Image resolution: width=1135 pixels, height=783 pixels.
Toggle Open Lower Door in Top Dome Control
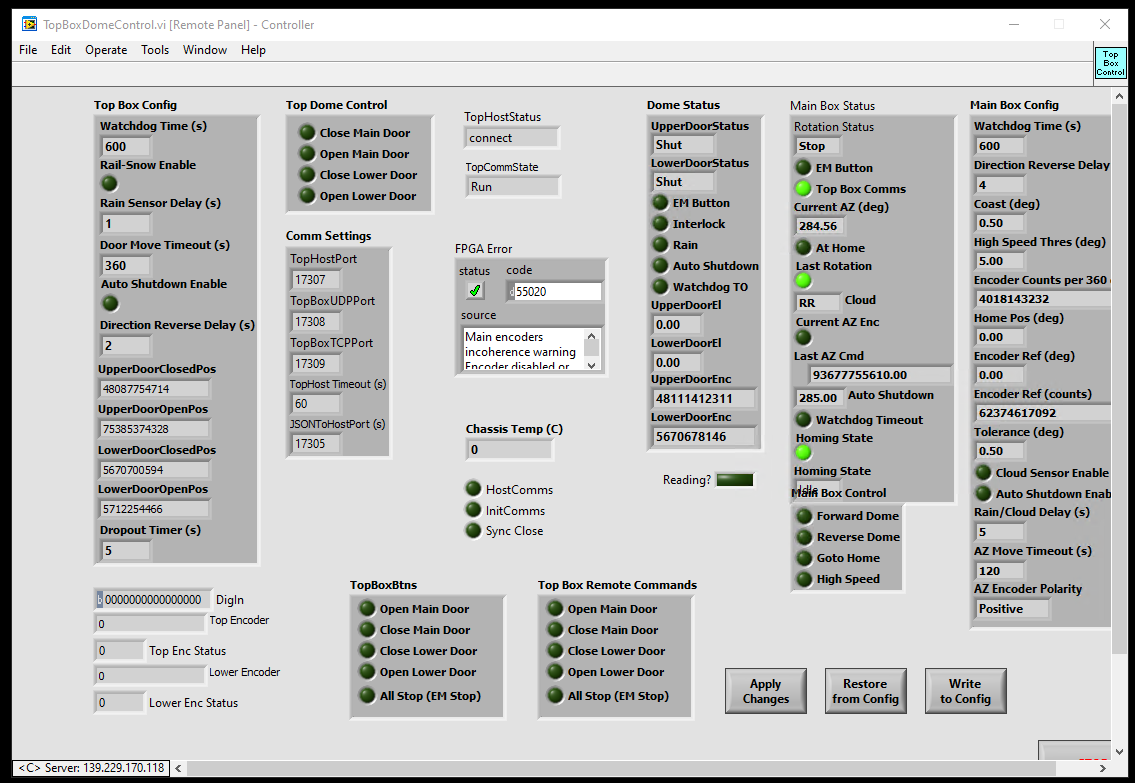(307, 195)
